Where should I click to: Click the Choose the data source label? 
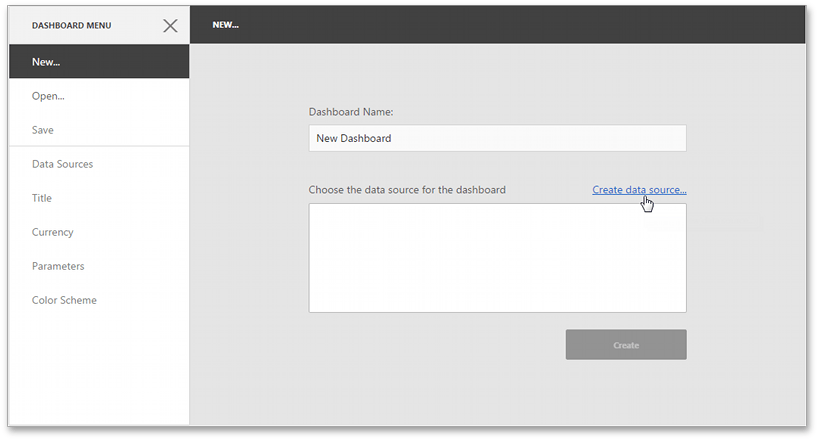pyautogui.click(x=407, y=190)
